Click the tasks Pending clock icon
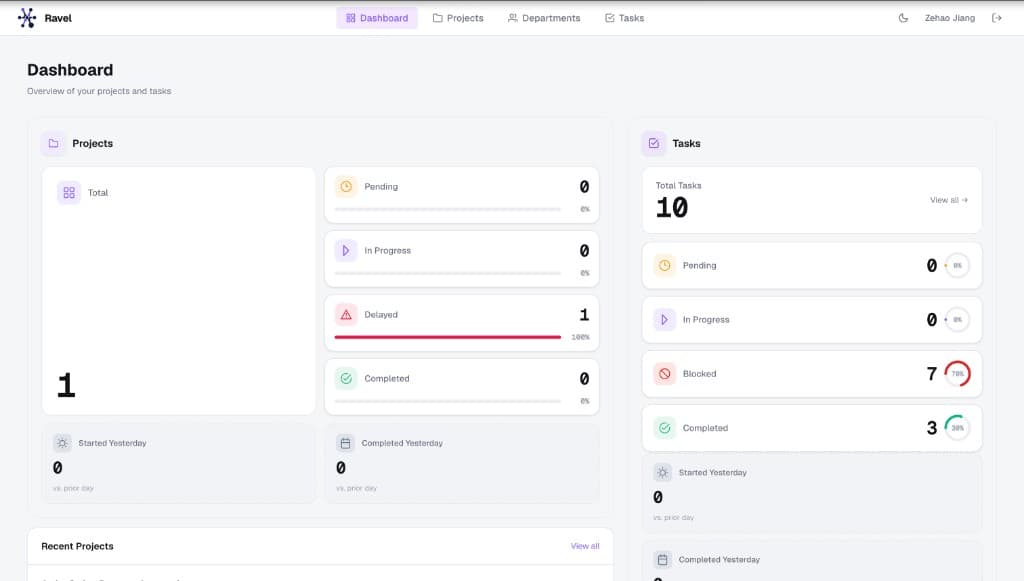This screenshot has width=1024, height=581. pyautogui.click(x=664, y=266)
